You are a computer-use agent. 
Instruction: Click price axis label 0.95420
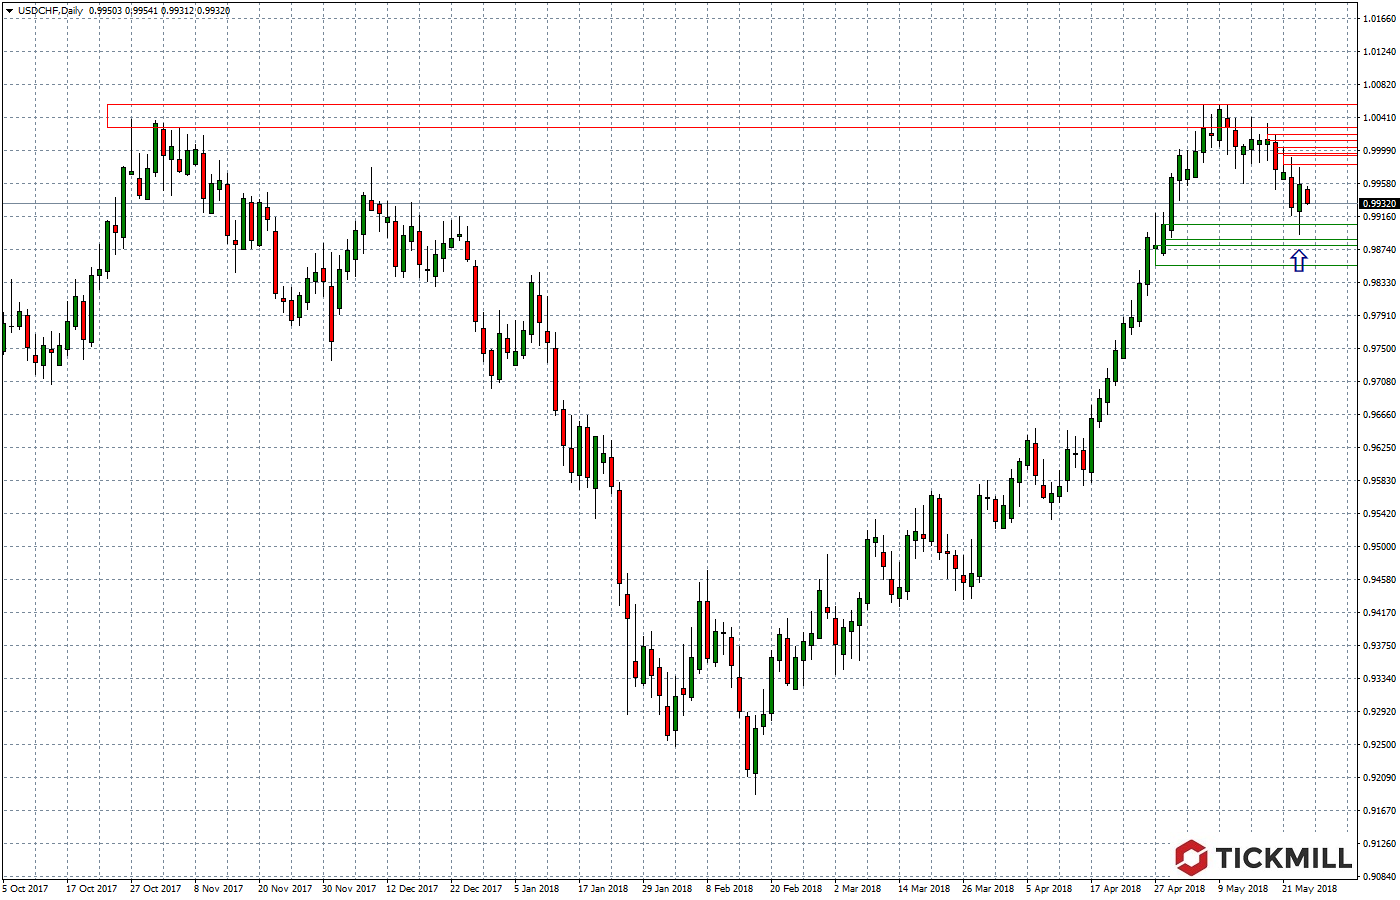1379,514
